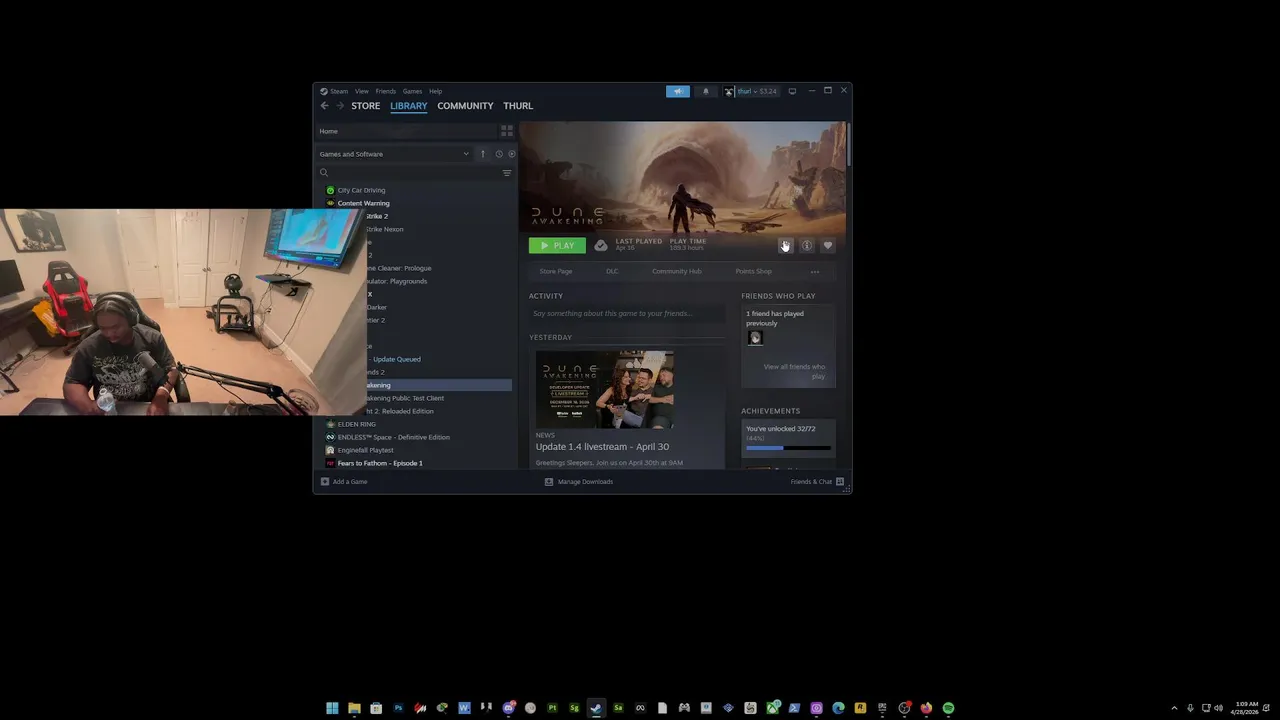Open the View menu
Viewport: 1280px width, 720px height.
point(362,91)
